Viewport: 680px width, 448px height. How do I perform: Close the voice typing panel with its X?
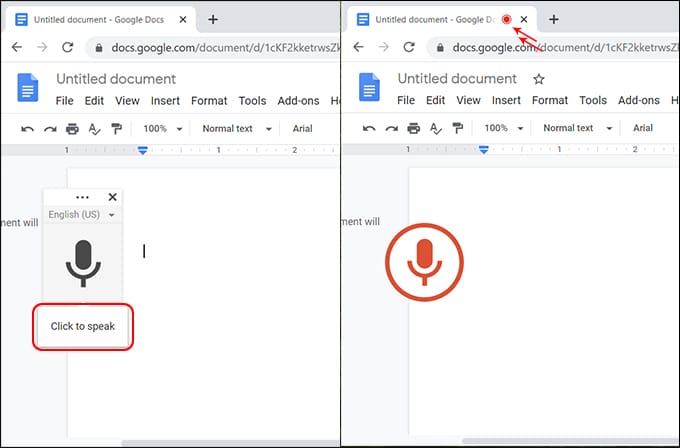[113, 198]
